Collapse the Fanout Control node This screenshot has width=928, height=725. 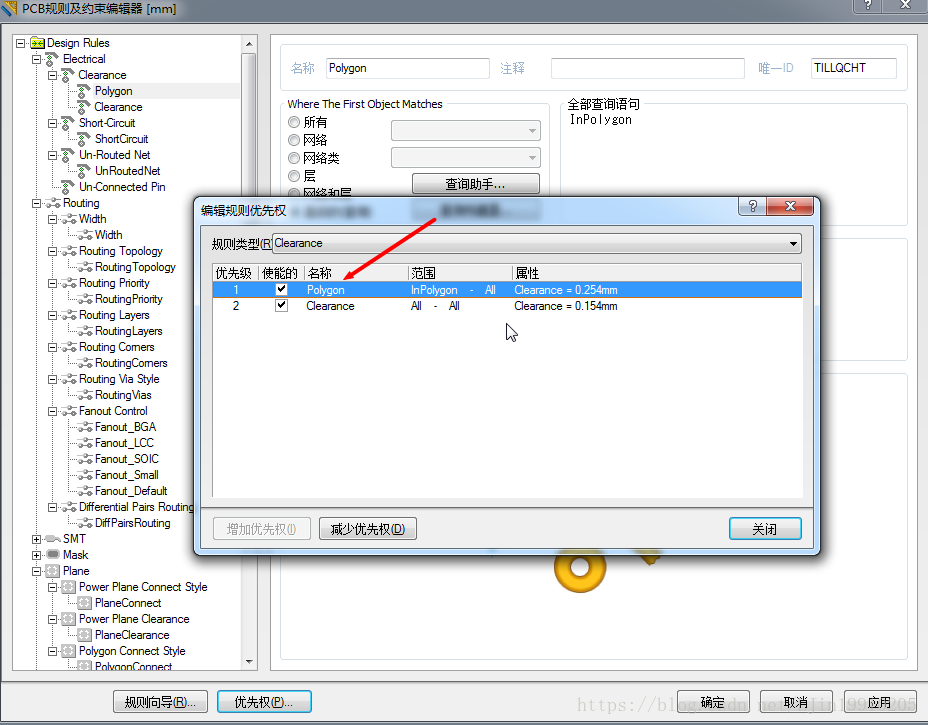click(x=53, y=411)
